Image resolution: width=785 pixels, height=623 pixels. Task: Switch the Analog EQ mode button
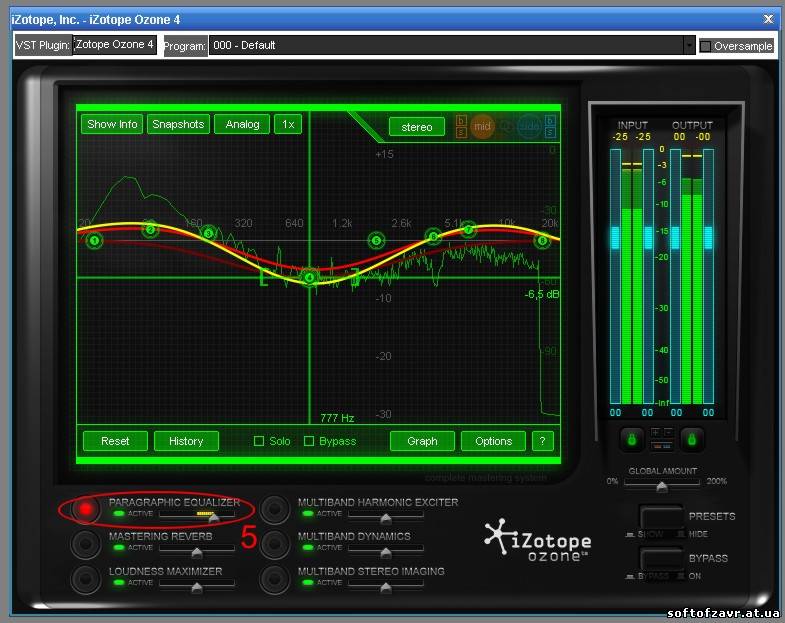click(242, 124)
